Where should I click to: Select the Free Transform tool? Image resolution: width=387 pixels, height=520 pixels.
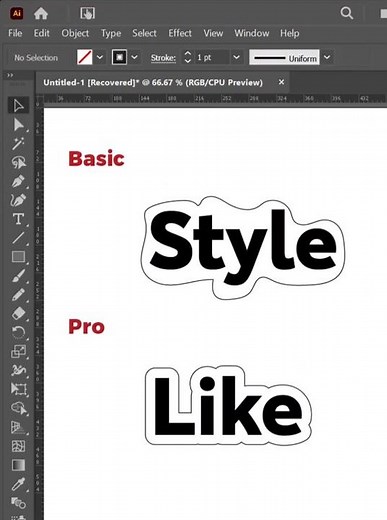tap(18, 389)
